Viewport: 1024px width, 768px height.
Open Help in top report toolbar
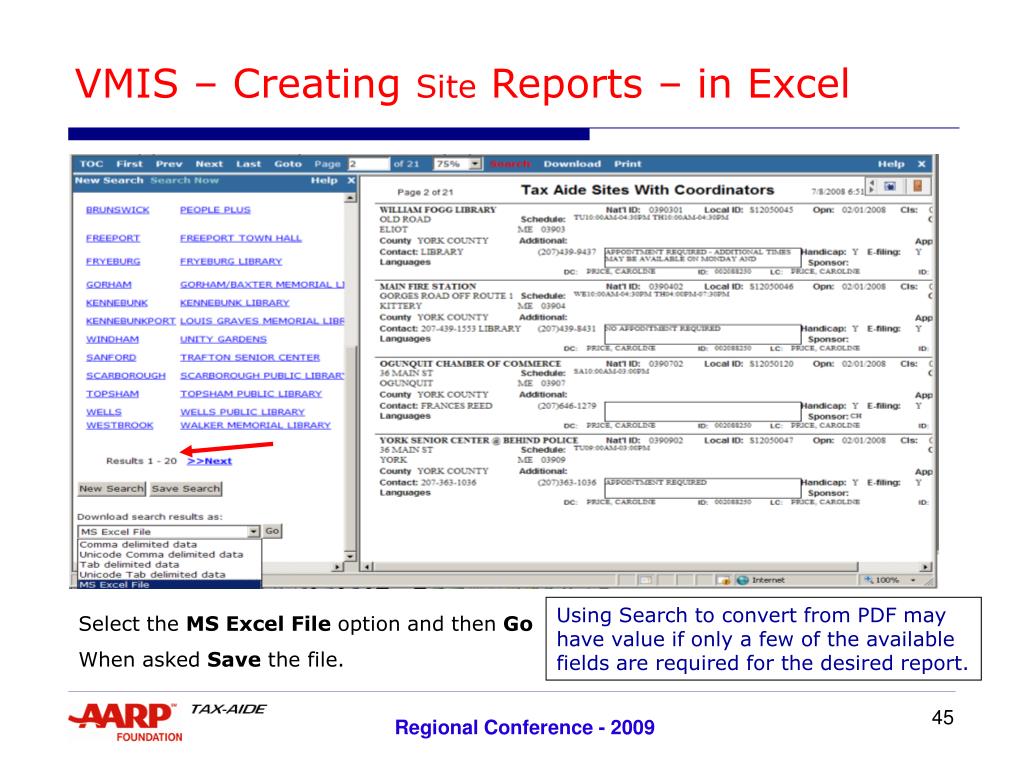coord(891,164)
